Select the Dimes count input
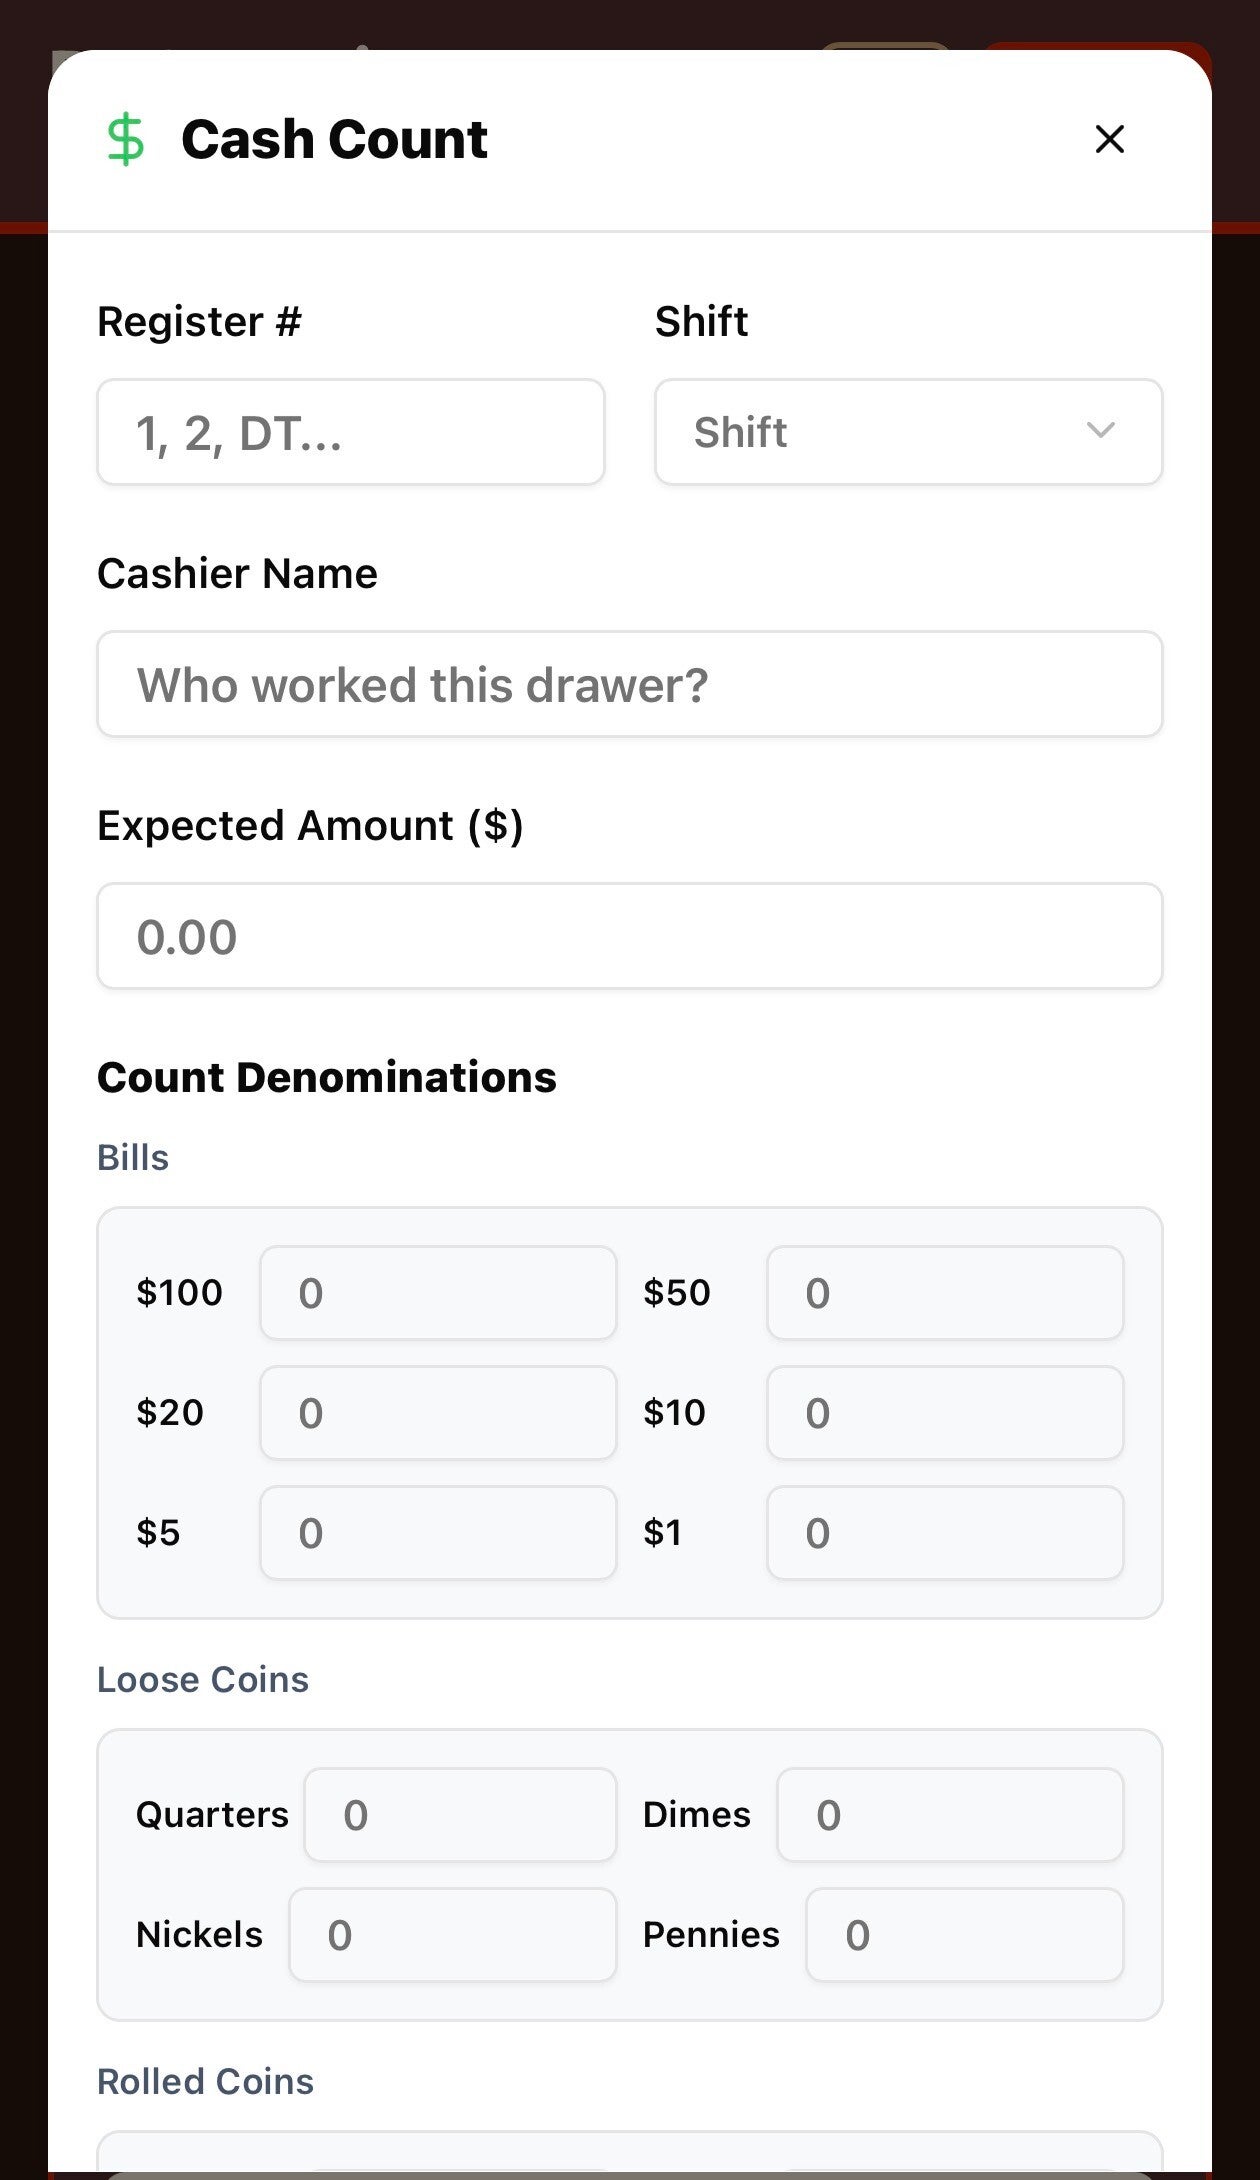This screenshot has width=1260, height=2180. [x=949, y=1814]
